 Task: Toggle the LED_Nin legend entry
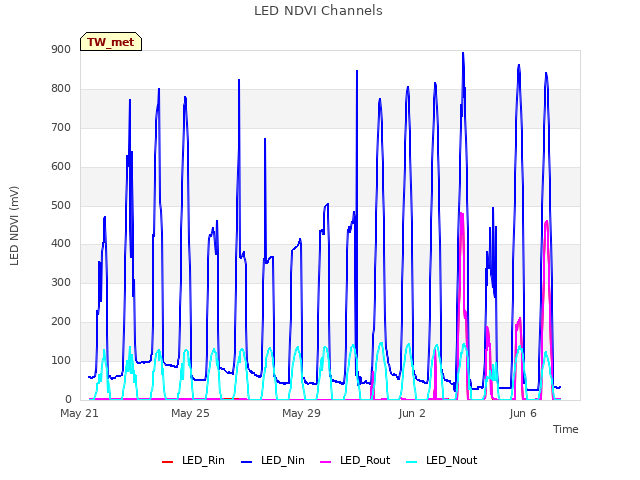click(x=273, y=461)
